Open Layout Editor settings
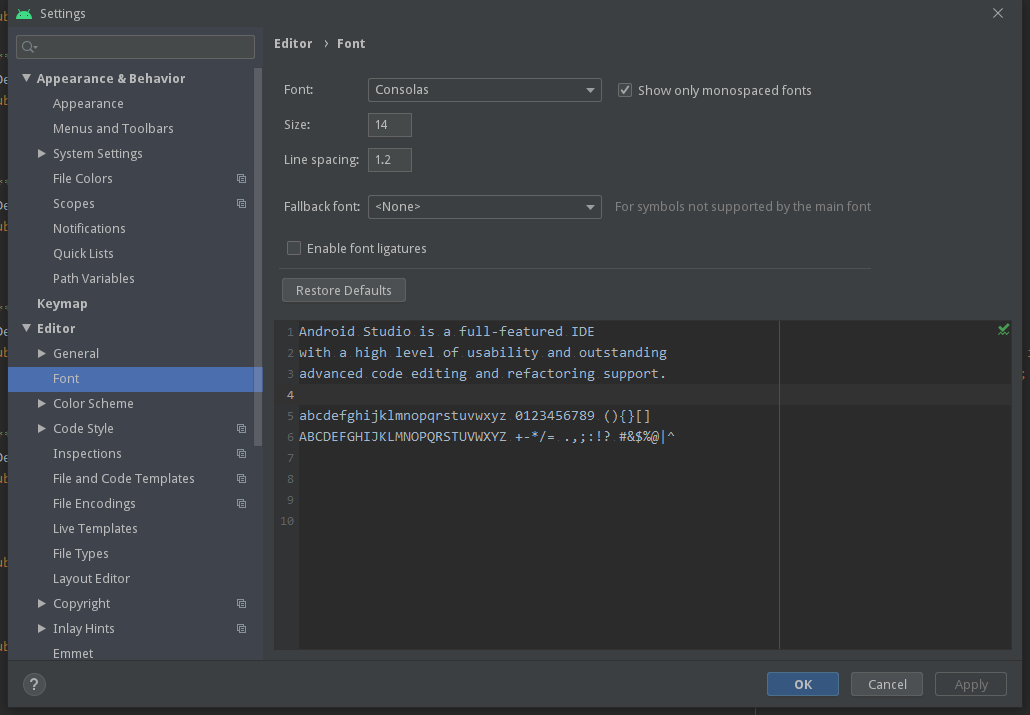This screenshot has width=1030, height=715. tap(91, 579)
